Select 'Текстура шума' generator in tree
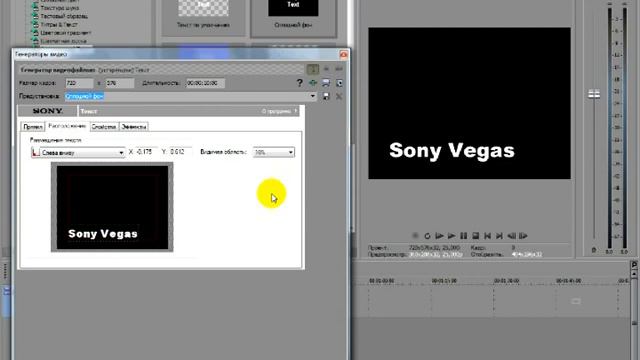640x360 pixels. click(x=60, y=8)
